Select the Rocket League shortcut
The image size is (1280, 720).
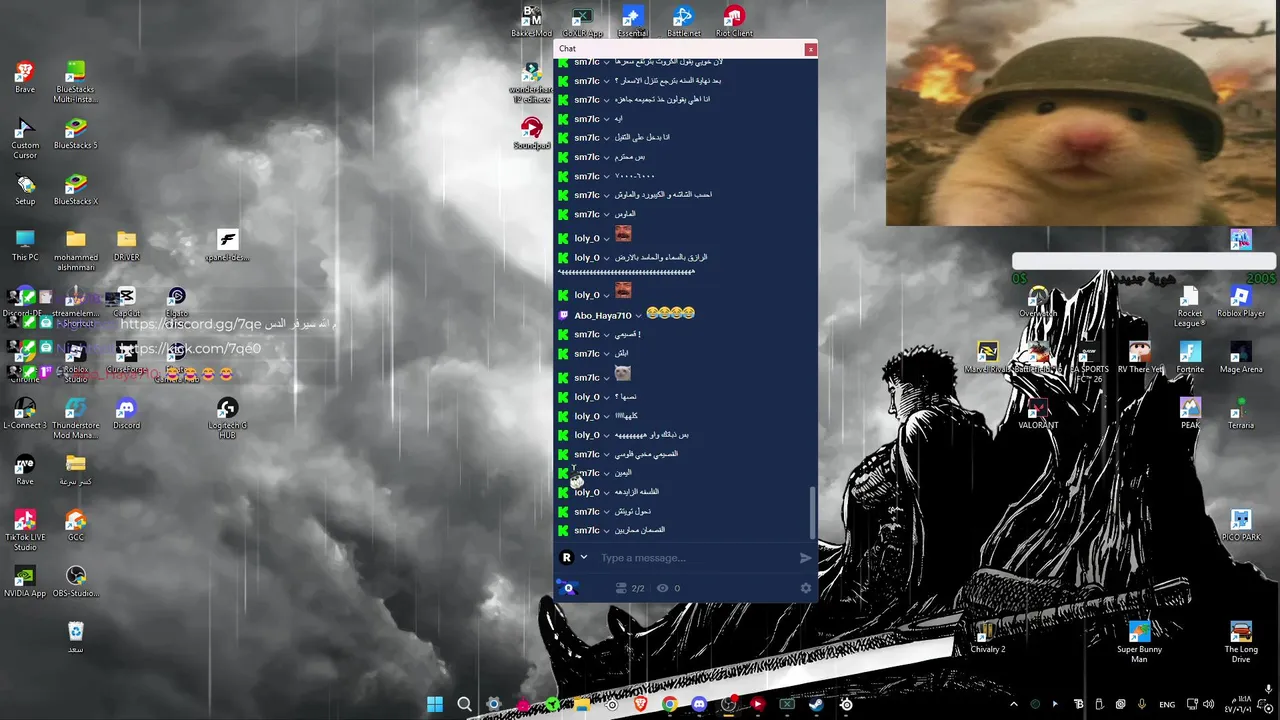coord(1189,306)
